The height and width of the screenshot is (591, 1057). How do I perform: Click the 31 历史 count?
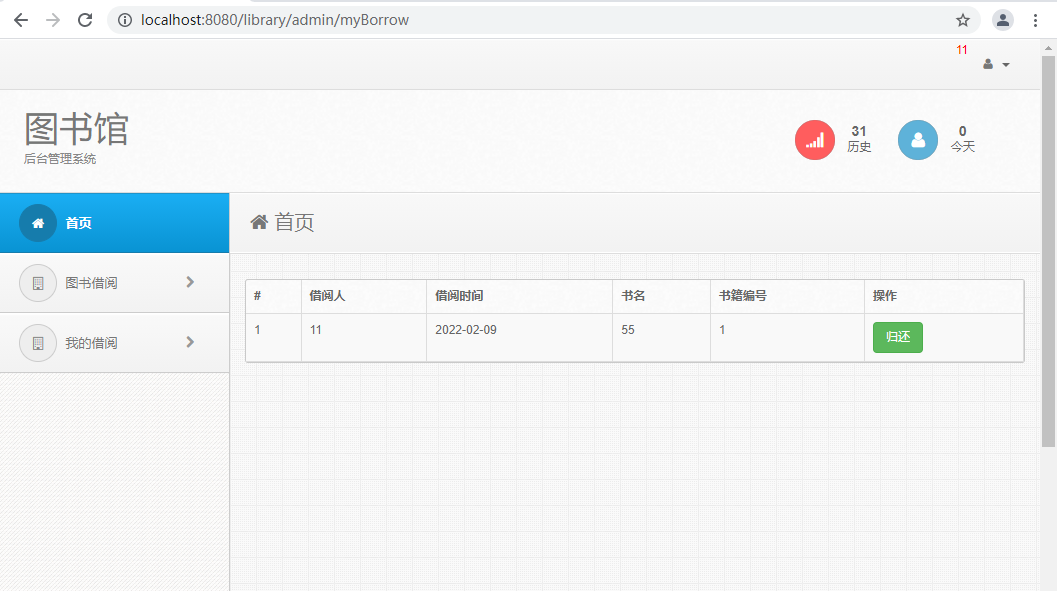859,139
